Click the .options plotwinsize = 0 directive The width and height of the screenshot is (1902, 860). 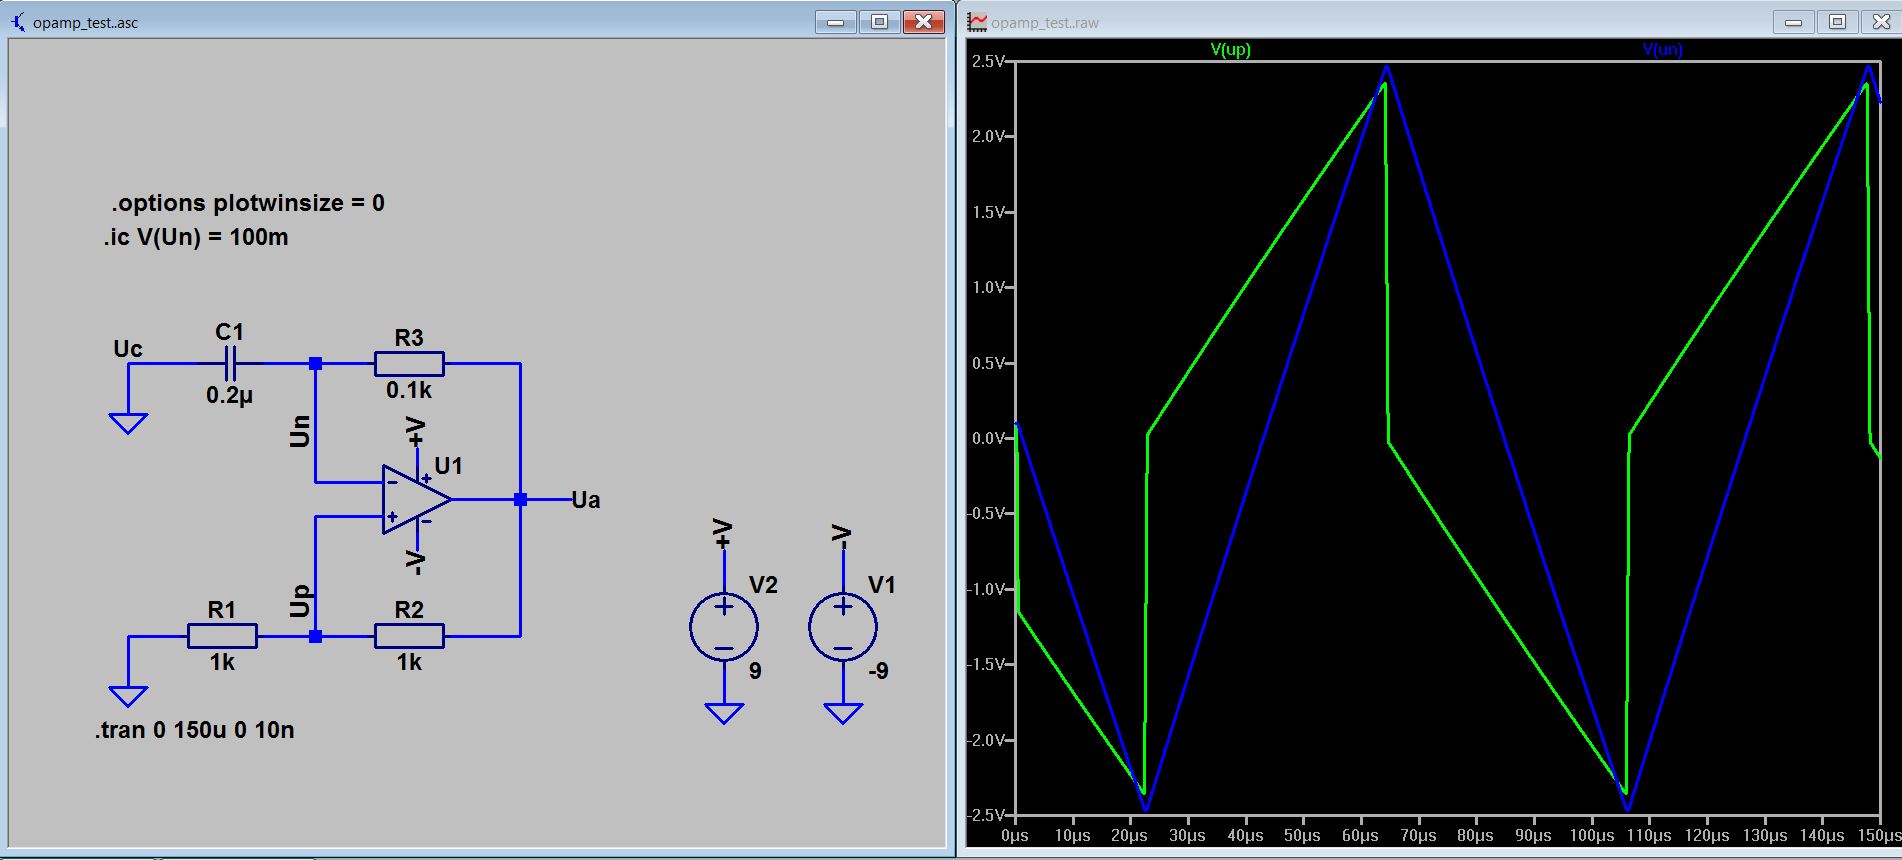point(248,203)
